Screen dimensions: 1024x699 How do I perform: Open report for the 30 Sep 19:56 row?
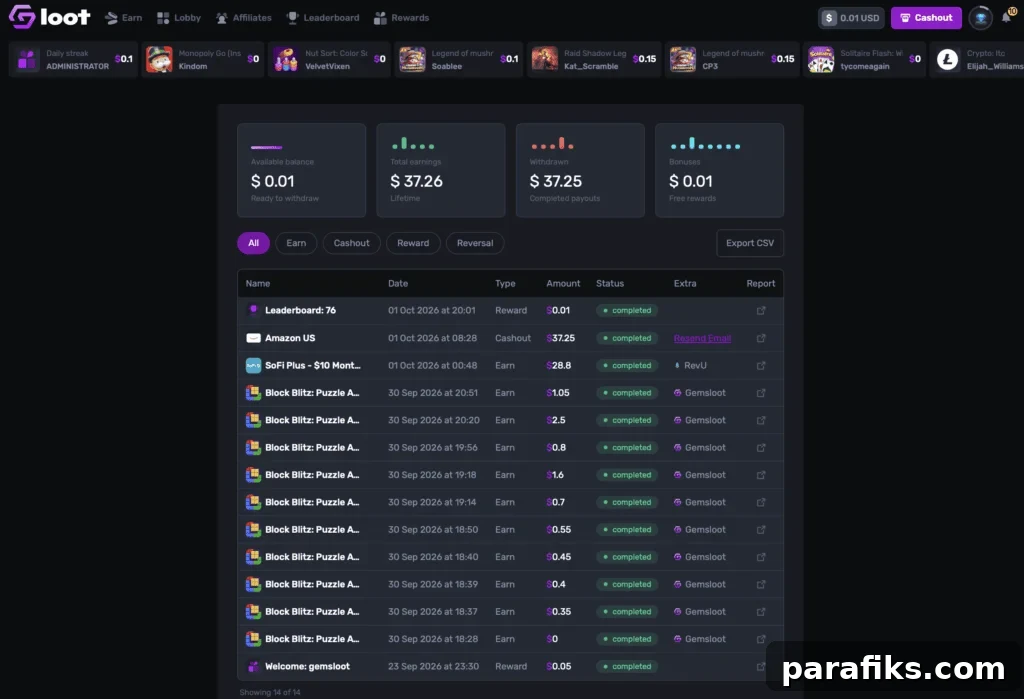[761, 448]
